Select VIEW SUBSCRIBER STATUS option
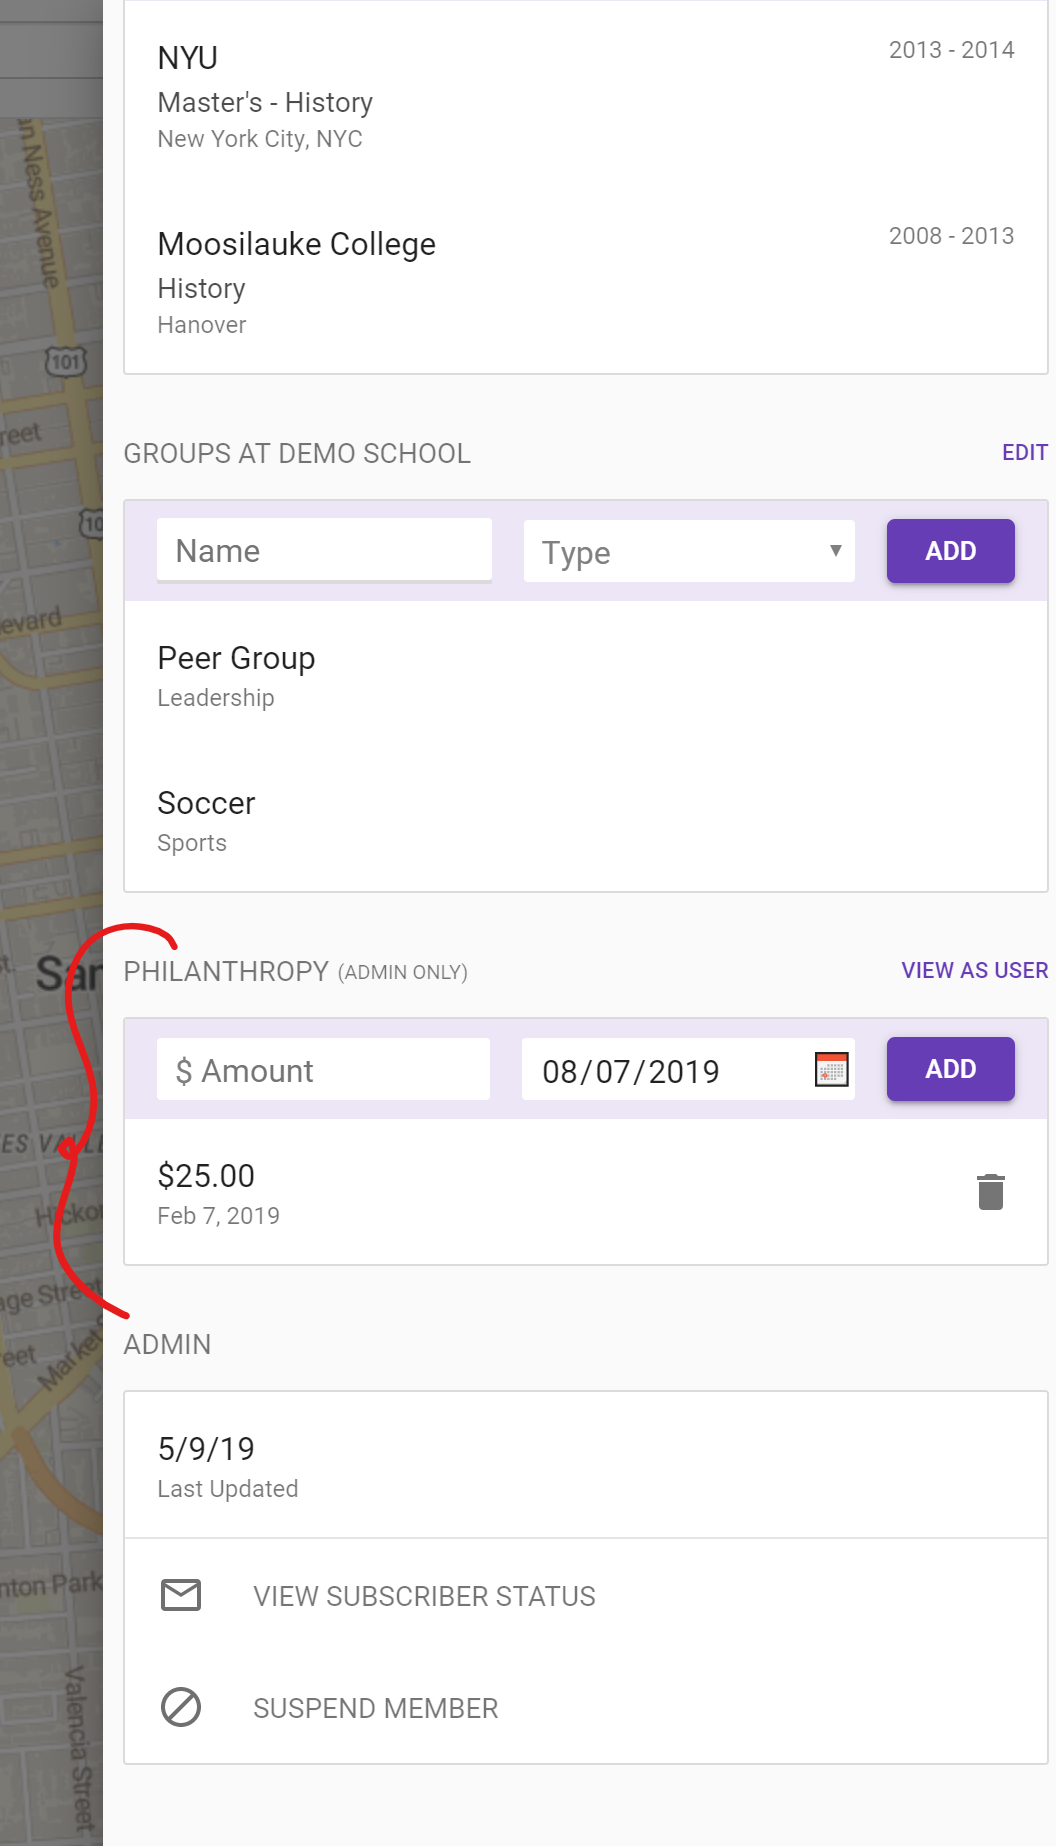Viewport: 1056px width, 1846px height. click(424, 1596)
